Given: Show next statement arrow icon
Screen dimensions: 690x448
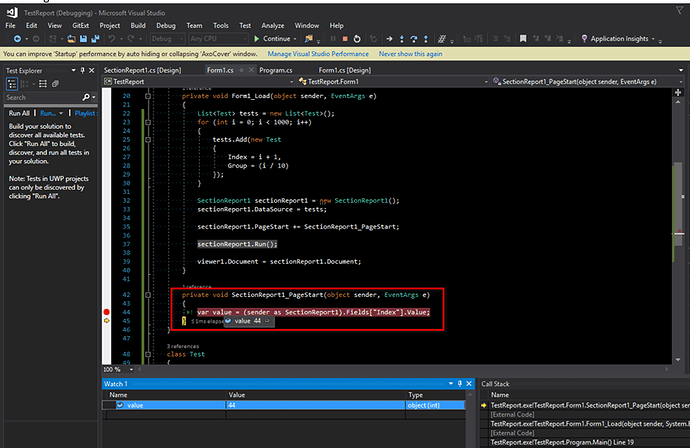Looking at the screenshot, I should point(389,39).
